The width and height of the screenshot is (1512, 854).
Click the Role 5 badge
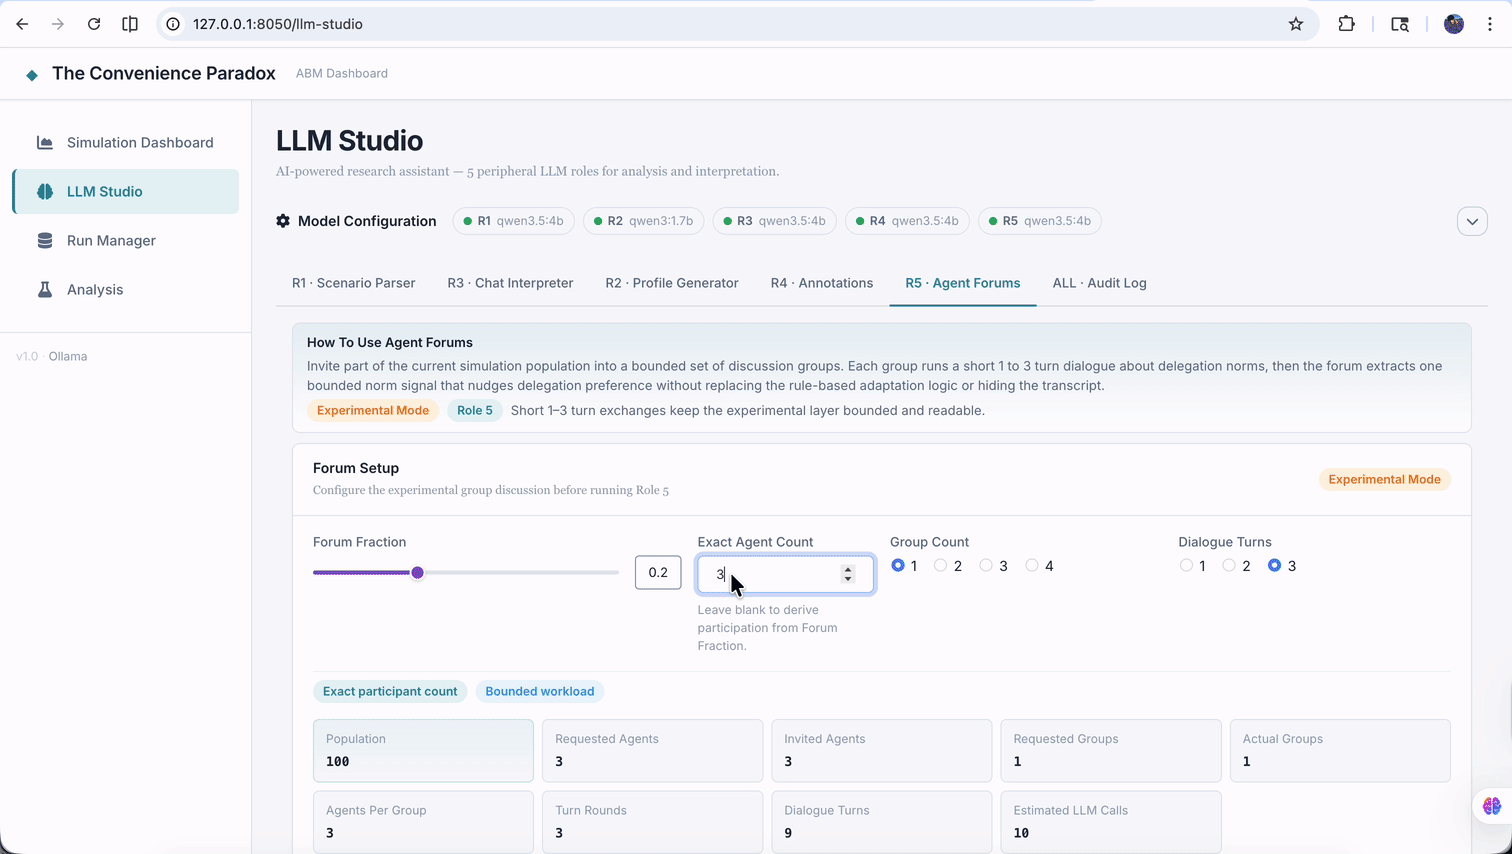[475, 410]
